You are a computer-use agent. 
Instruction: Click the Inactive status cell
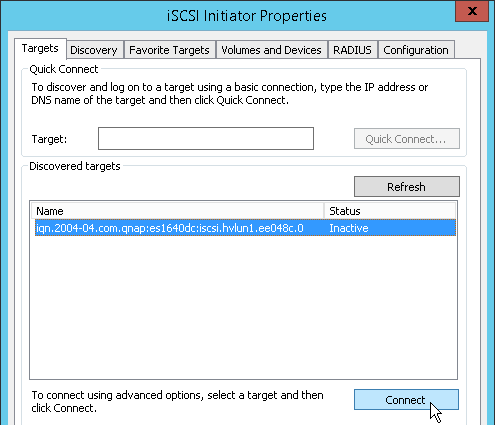point(349,228)
